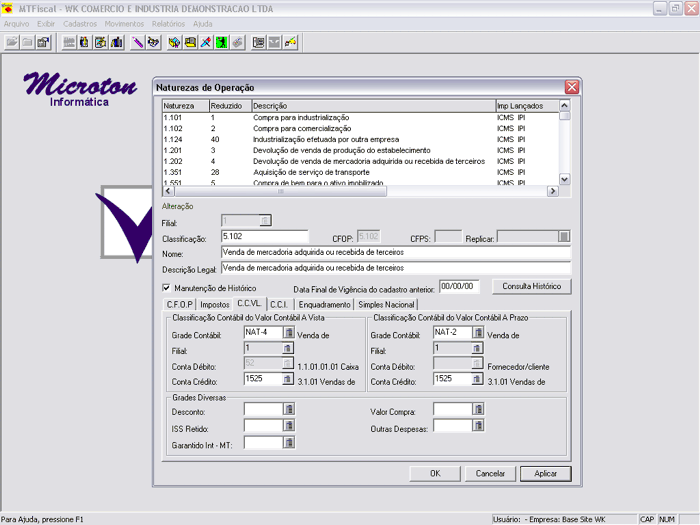Open lookup next to ISS Retido field

288,426
